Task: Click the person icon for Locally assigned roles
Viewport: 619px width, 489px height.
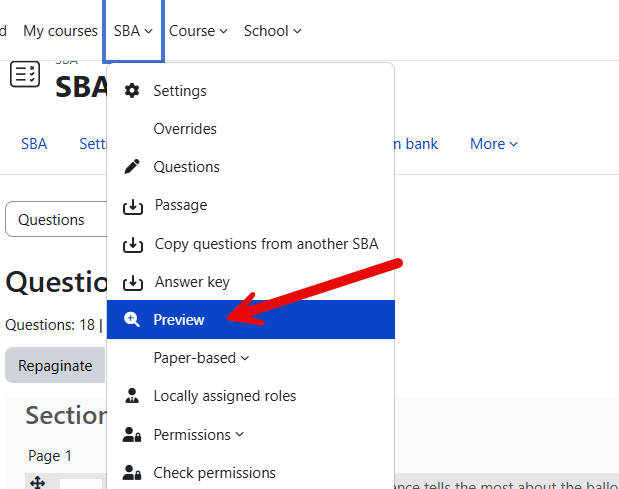Action: point(132,396)
